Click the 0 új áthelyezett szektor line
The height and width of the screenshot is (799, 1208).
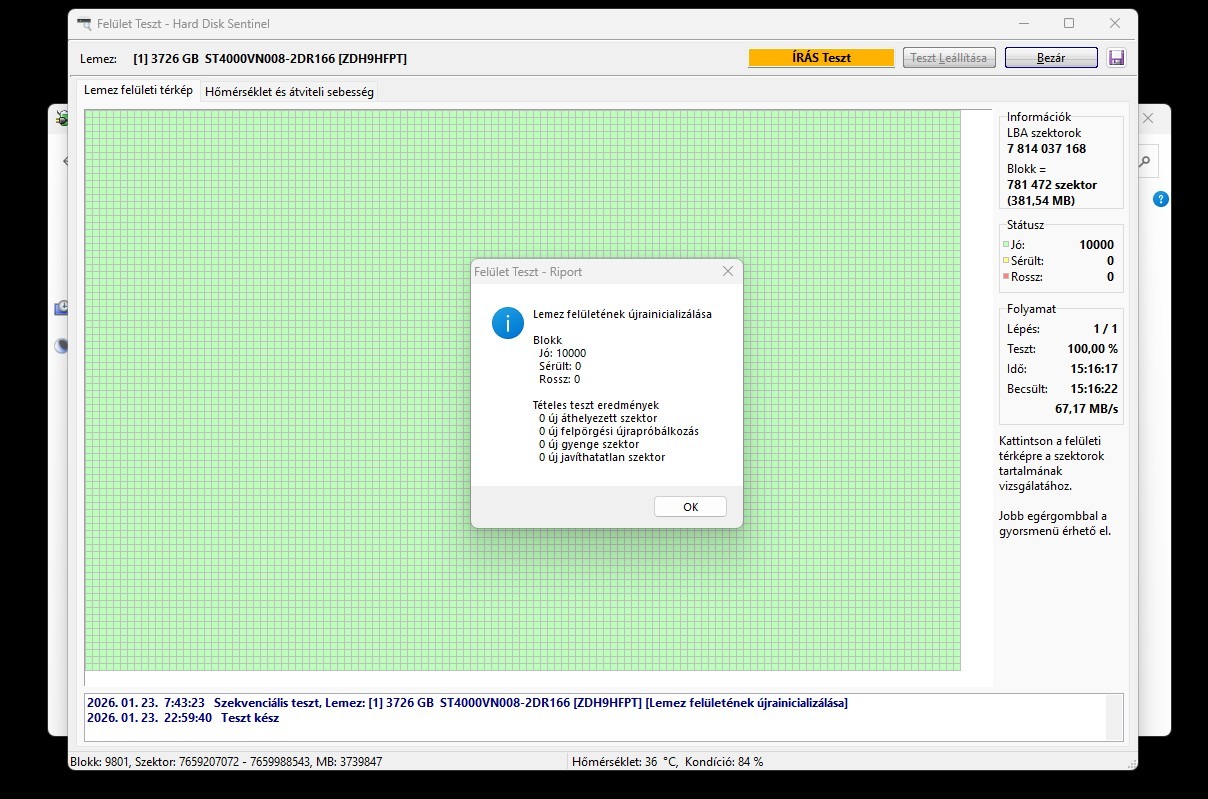tap(598, 418)
